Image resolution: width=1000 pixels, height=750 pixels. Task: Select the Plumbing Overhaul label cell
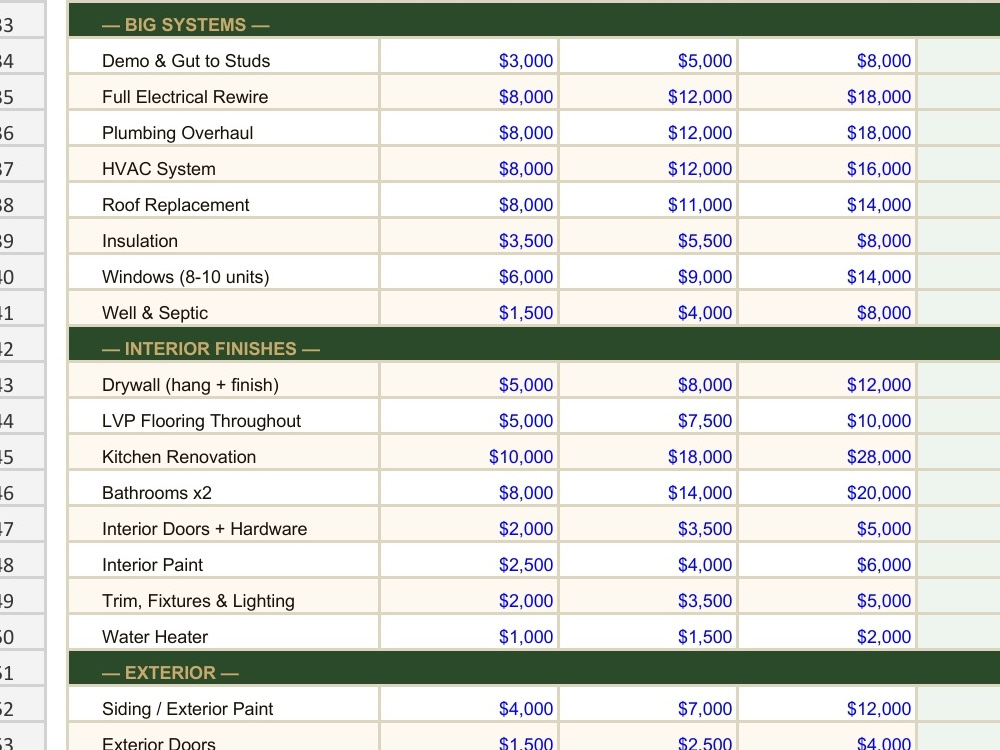[x=224, y=128]
